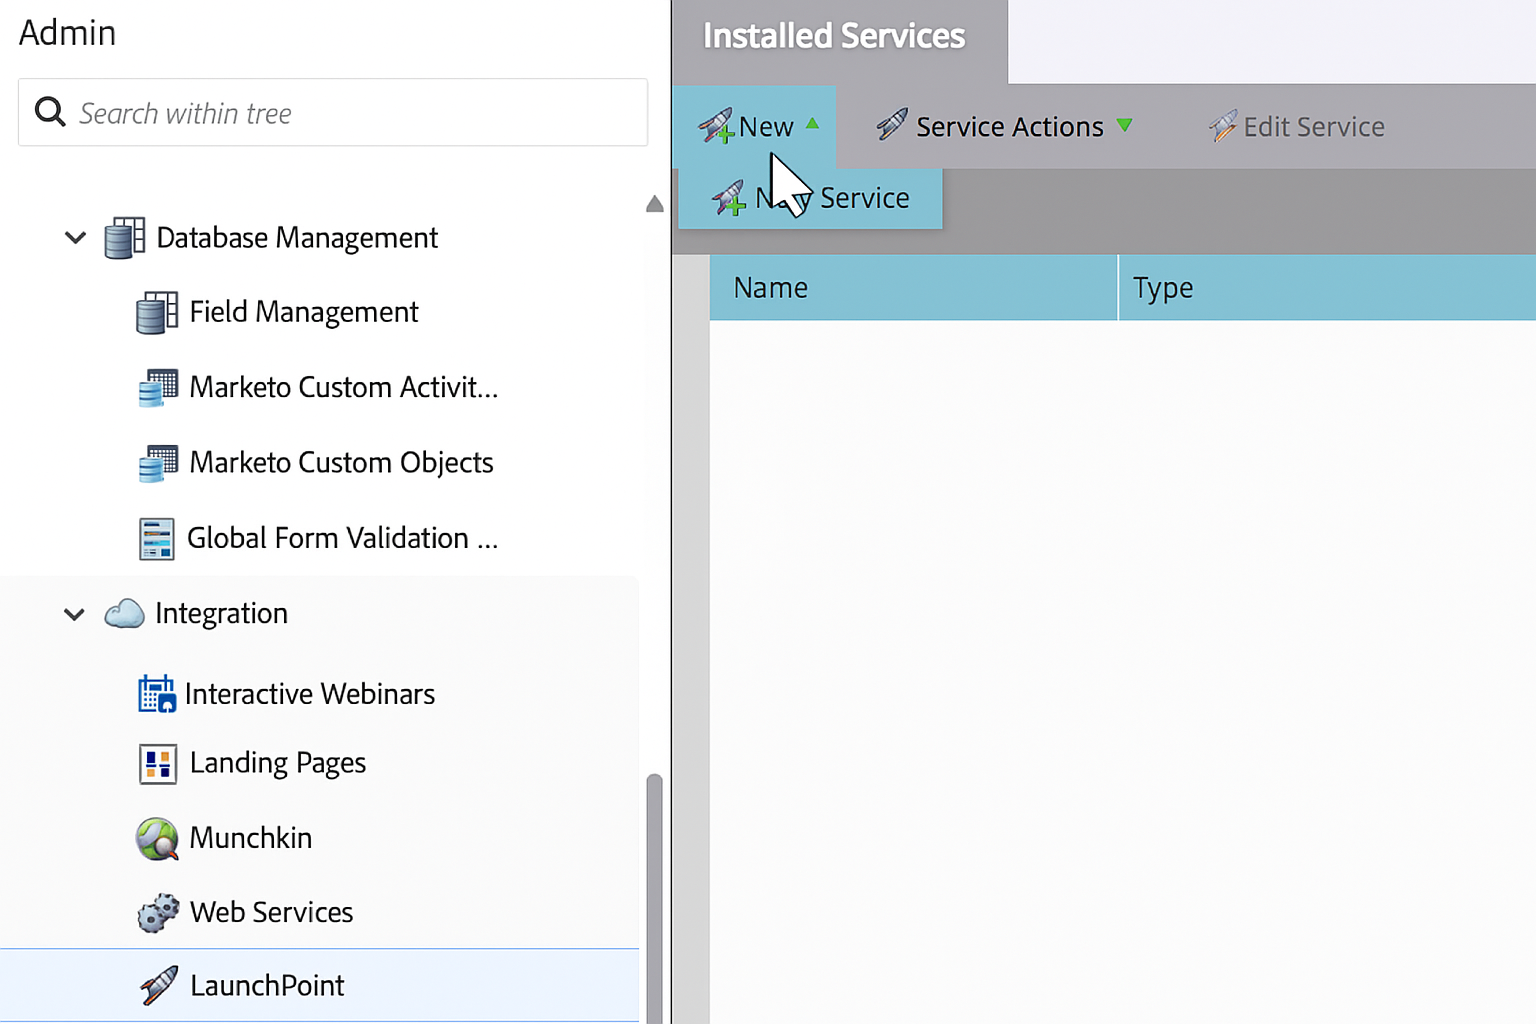
Task: Select the Web Services gear icon
Action: pyautogui.click(x=157, y=912)
